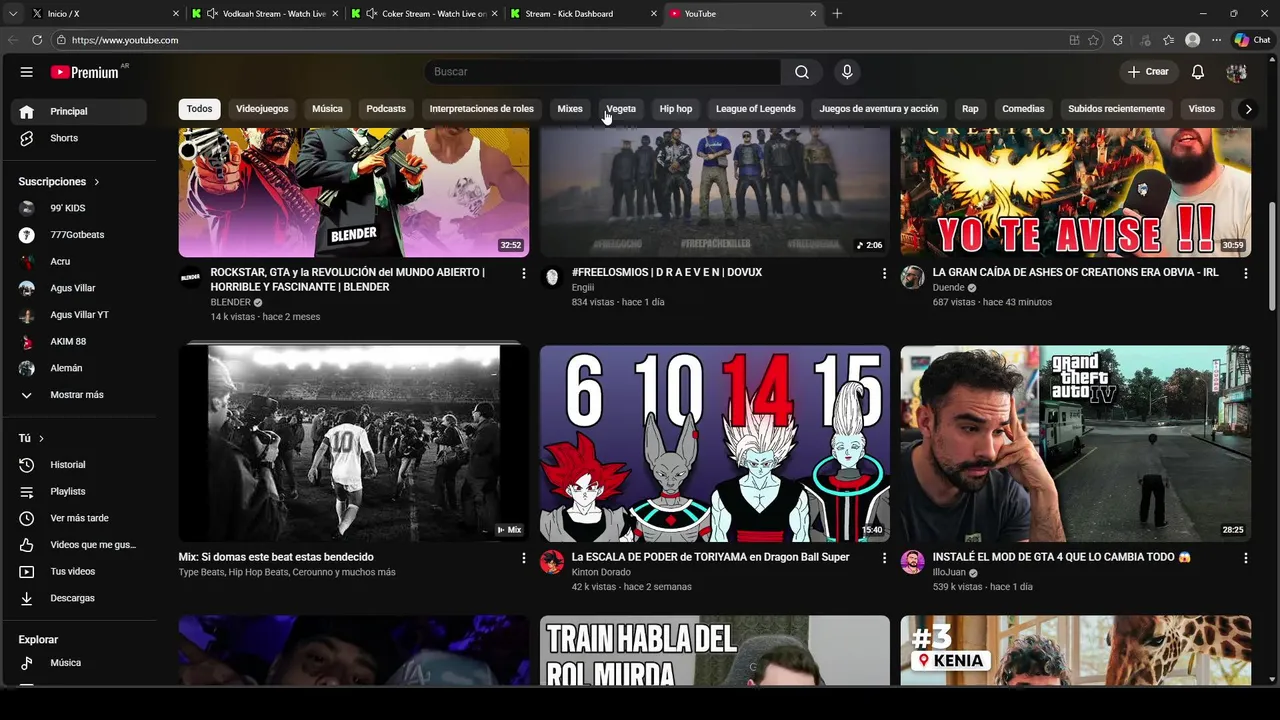Open Historial in sidebar

pos(78,465)
